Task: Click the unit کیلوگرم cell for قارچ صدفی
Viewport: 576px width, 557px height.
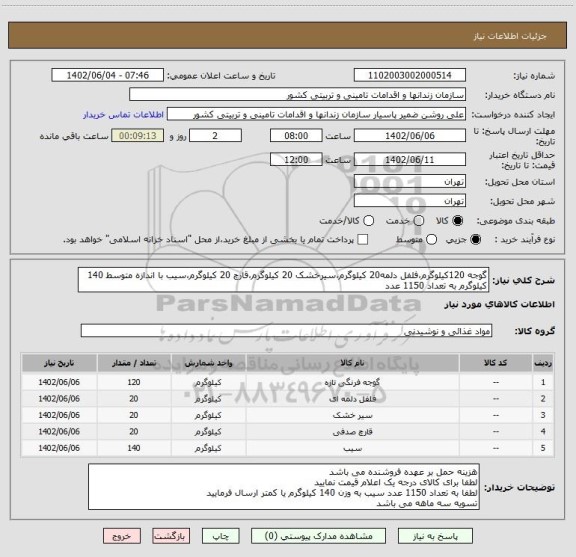Action: click(x=208, y=432)
